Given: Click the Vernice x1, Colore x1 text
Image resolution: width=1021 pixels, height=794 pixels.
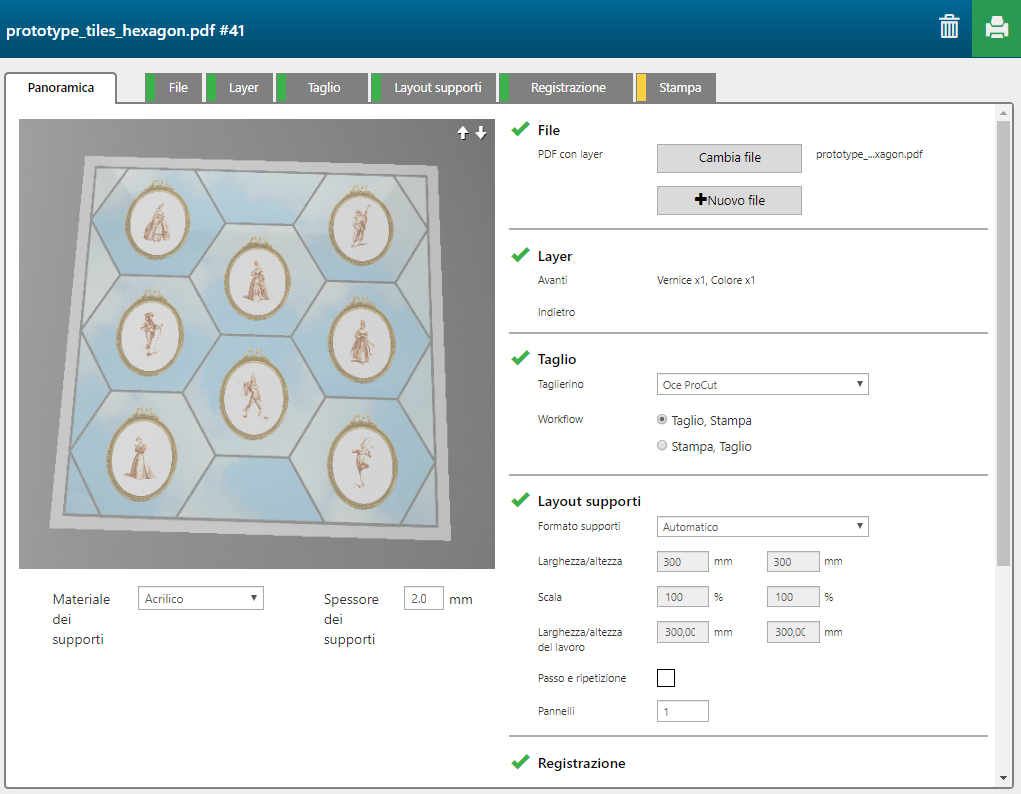Looking at the screenshot, I should coord(706,280).
